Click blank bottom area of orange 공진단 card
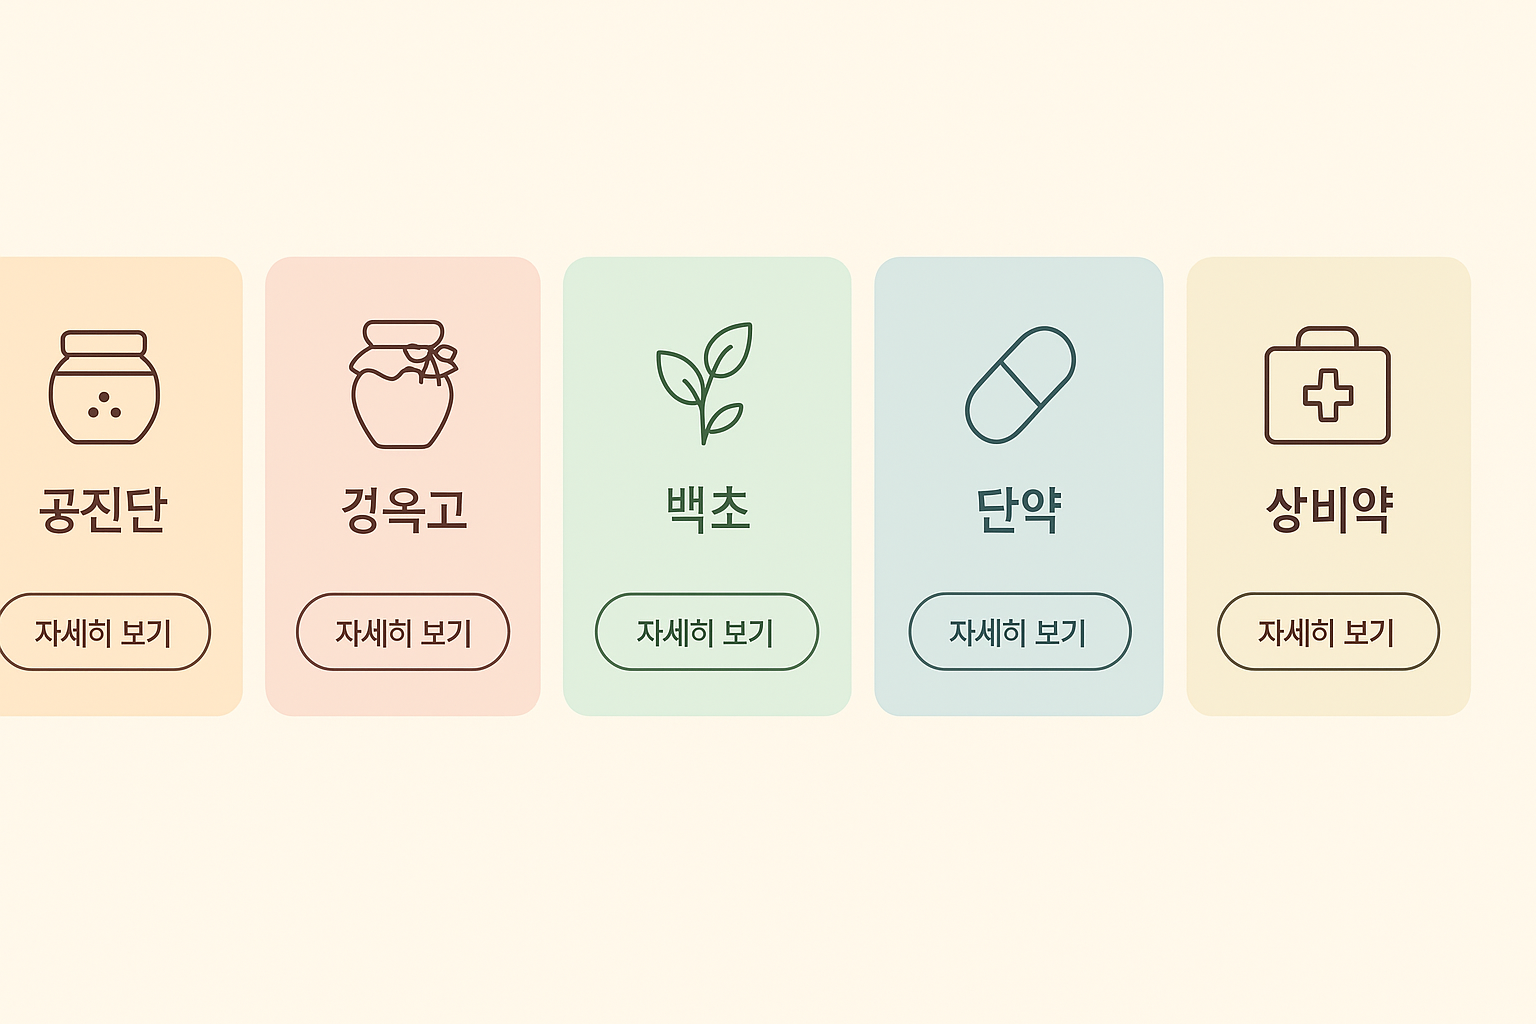 click(110, 694)
